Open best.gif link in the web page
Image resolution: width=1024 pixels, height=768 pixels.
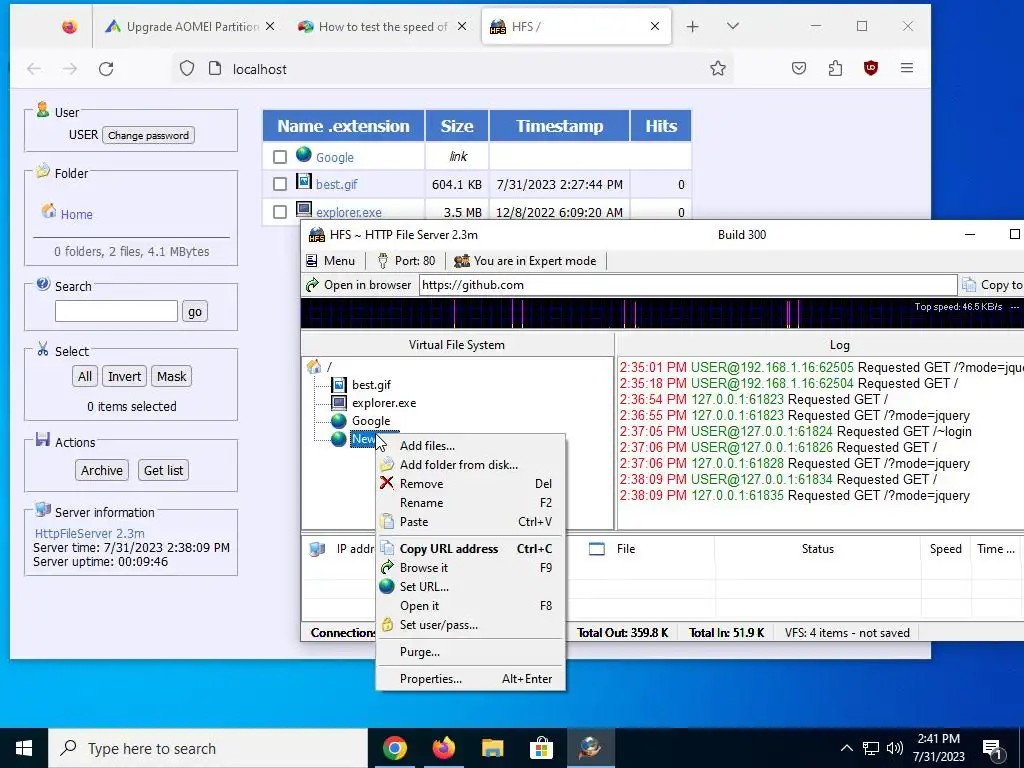[336, 185]
